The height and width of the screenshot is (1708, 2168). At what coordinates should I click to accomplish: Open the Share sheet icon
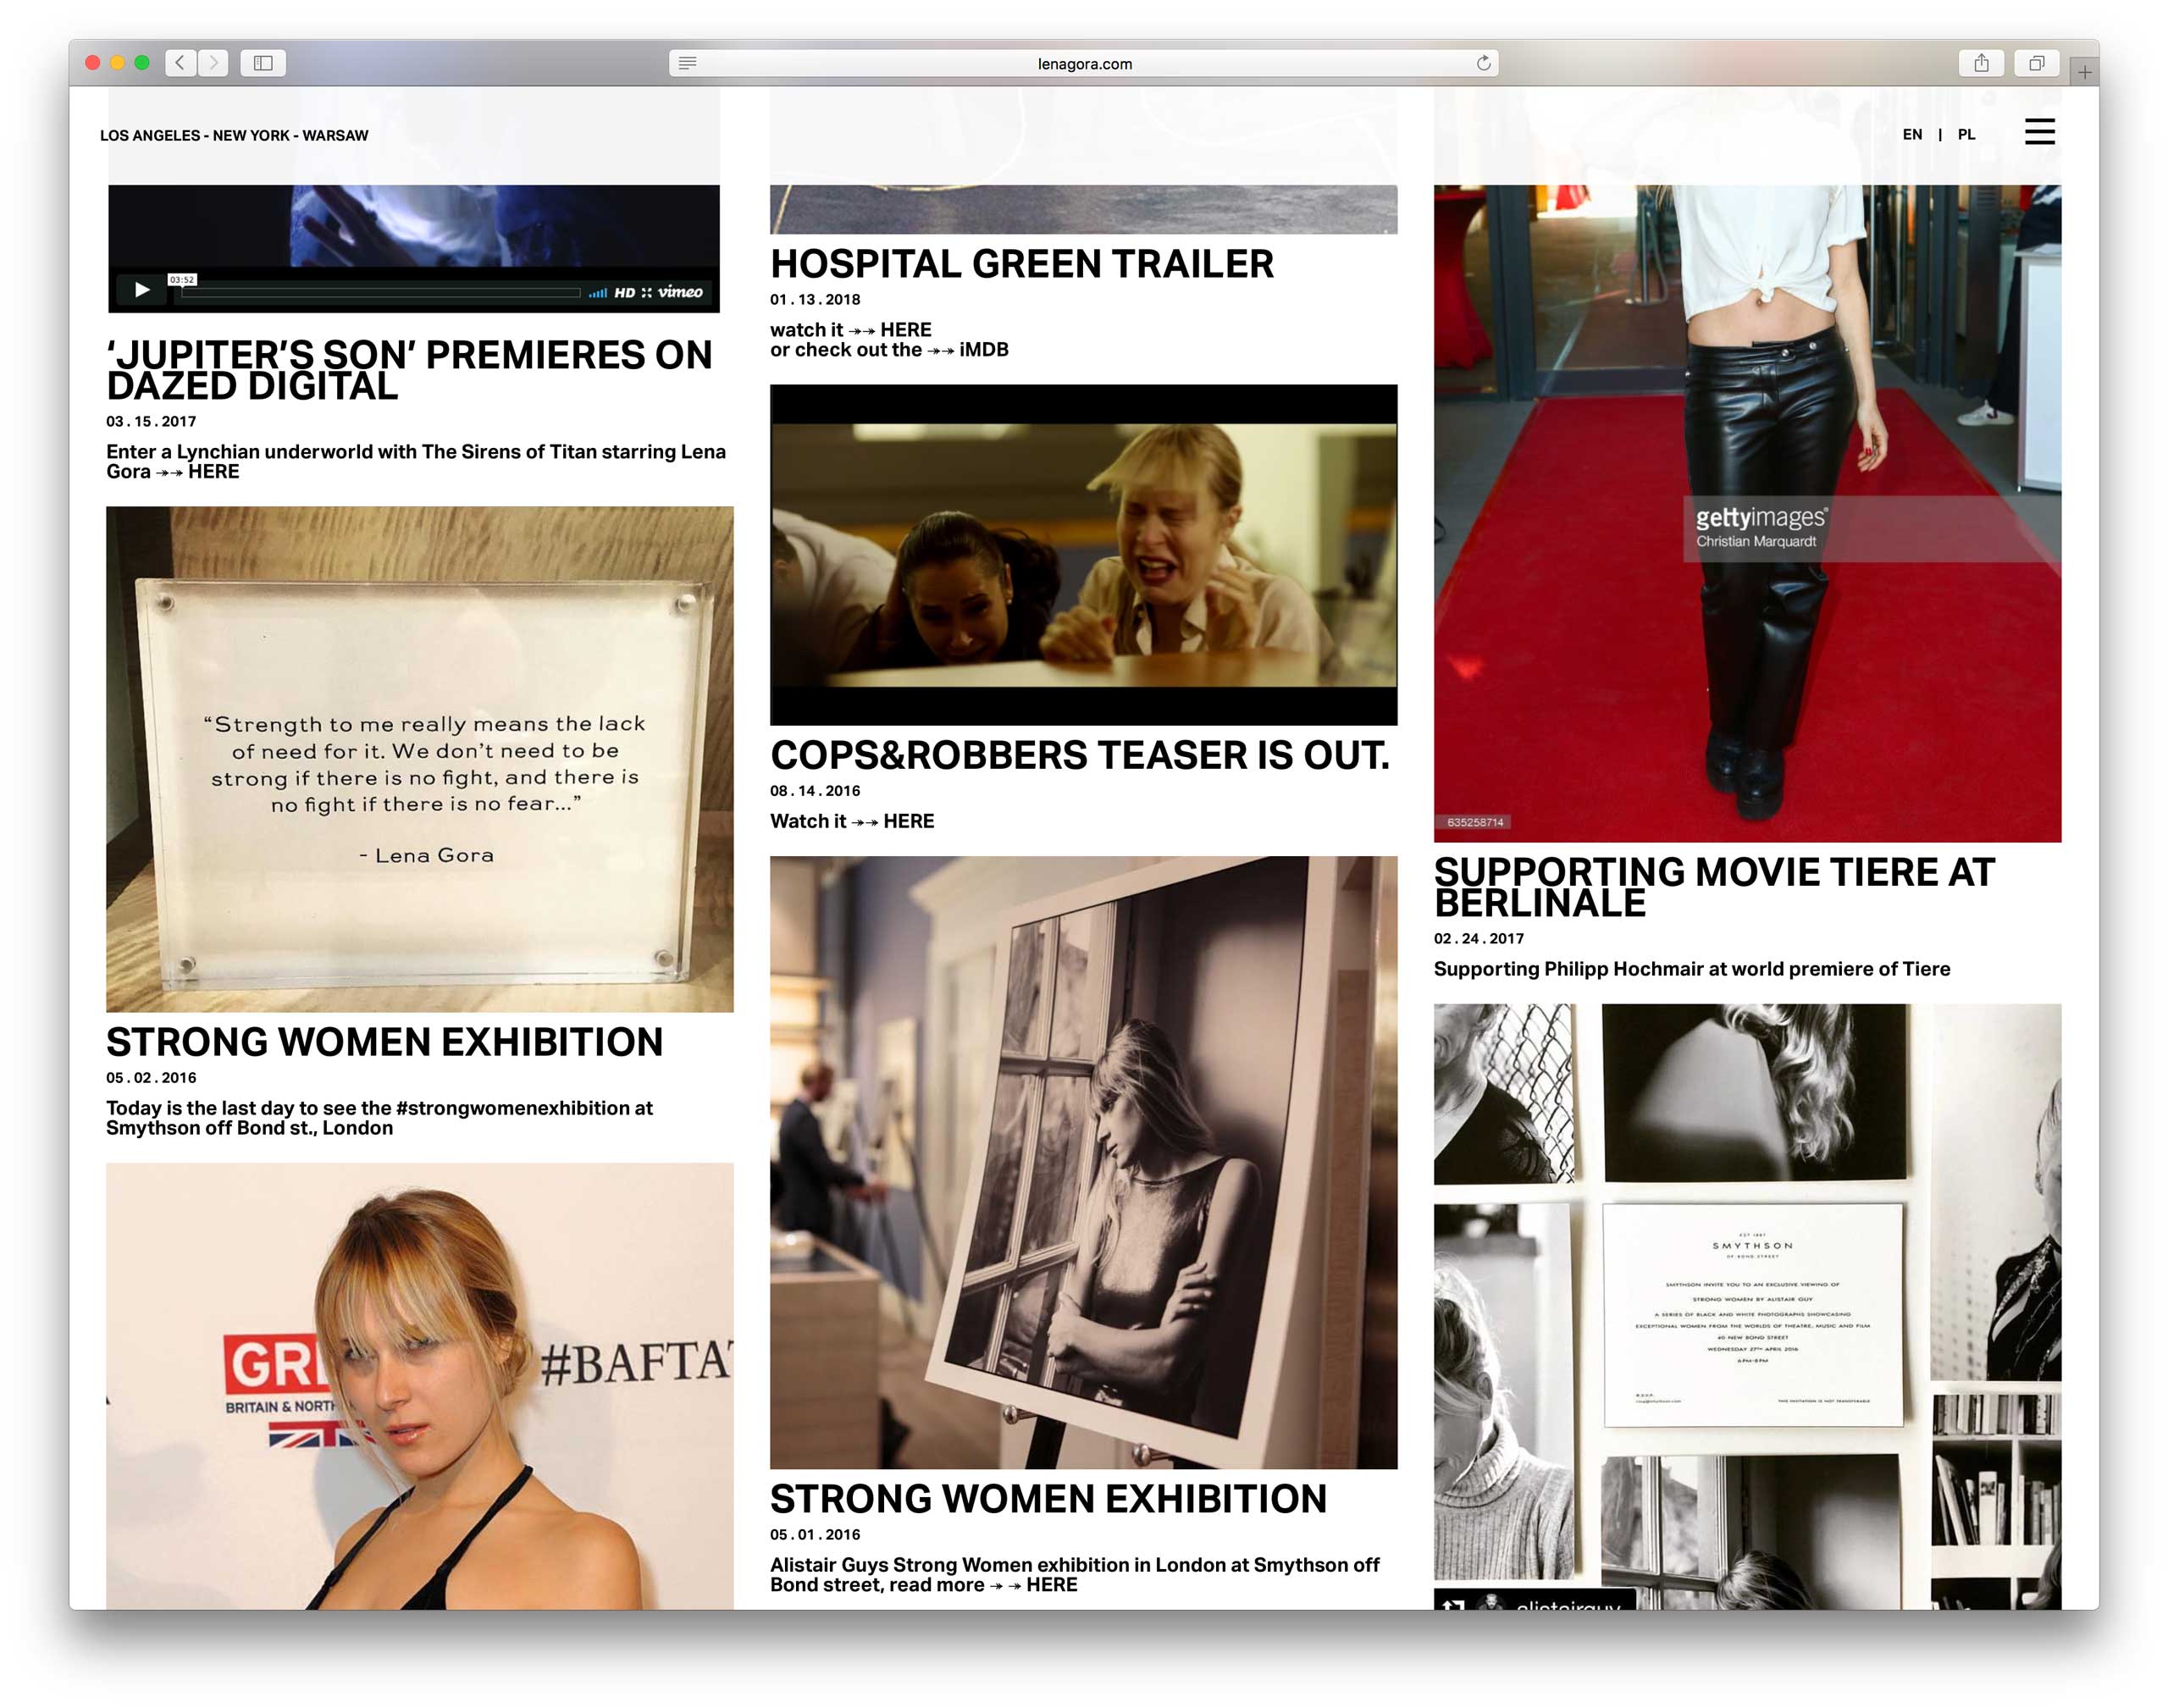click(1980, 63)
